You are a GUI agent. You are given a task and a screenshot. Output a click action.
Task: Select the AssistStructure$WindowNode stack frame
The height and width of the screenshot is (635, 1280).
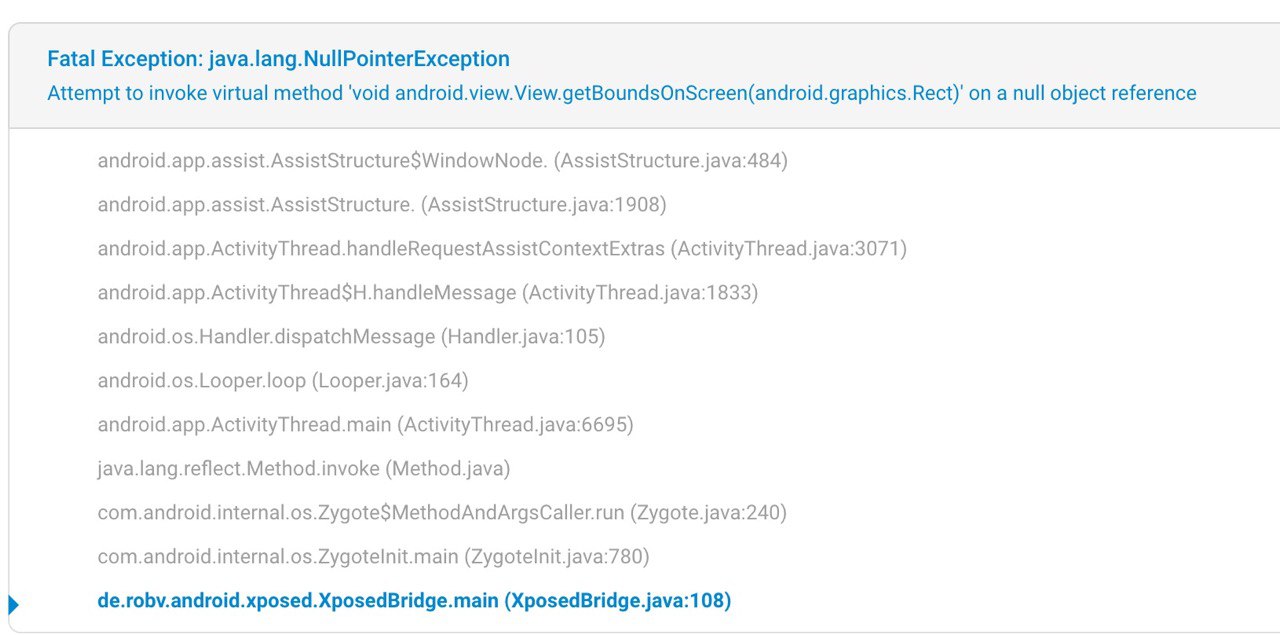(x=442, y=160)
